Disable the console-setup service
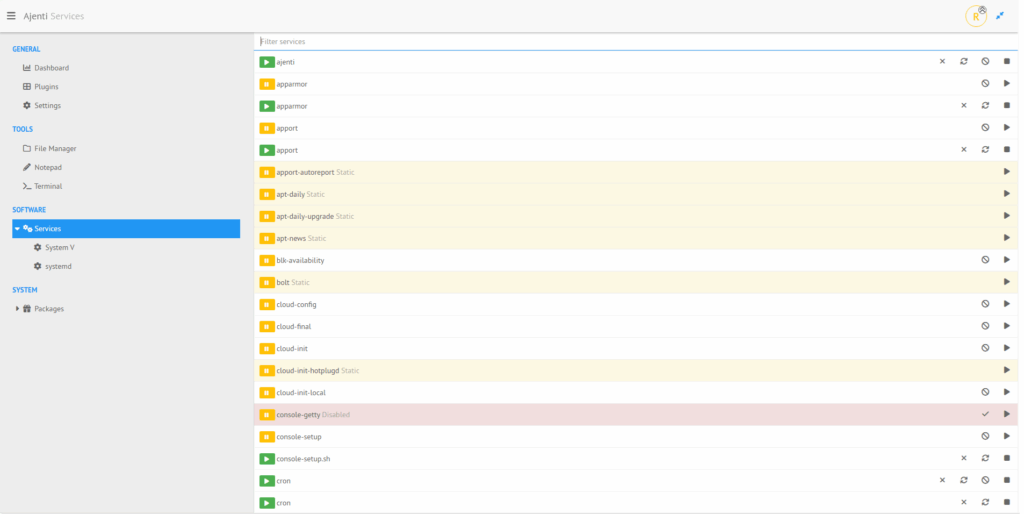 985,436
